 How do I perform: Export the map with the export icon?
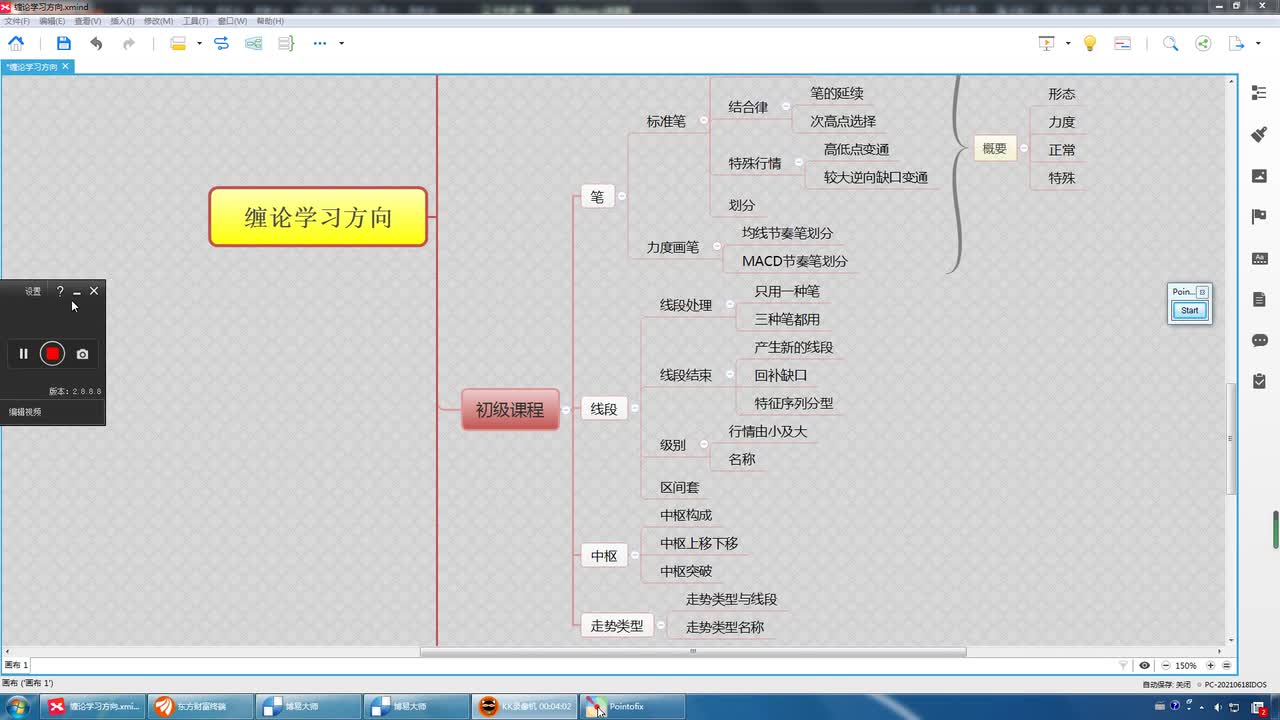pos(1236,43)
